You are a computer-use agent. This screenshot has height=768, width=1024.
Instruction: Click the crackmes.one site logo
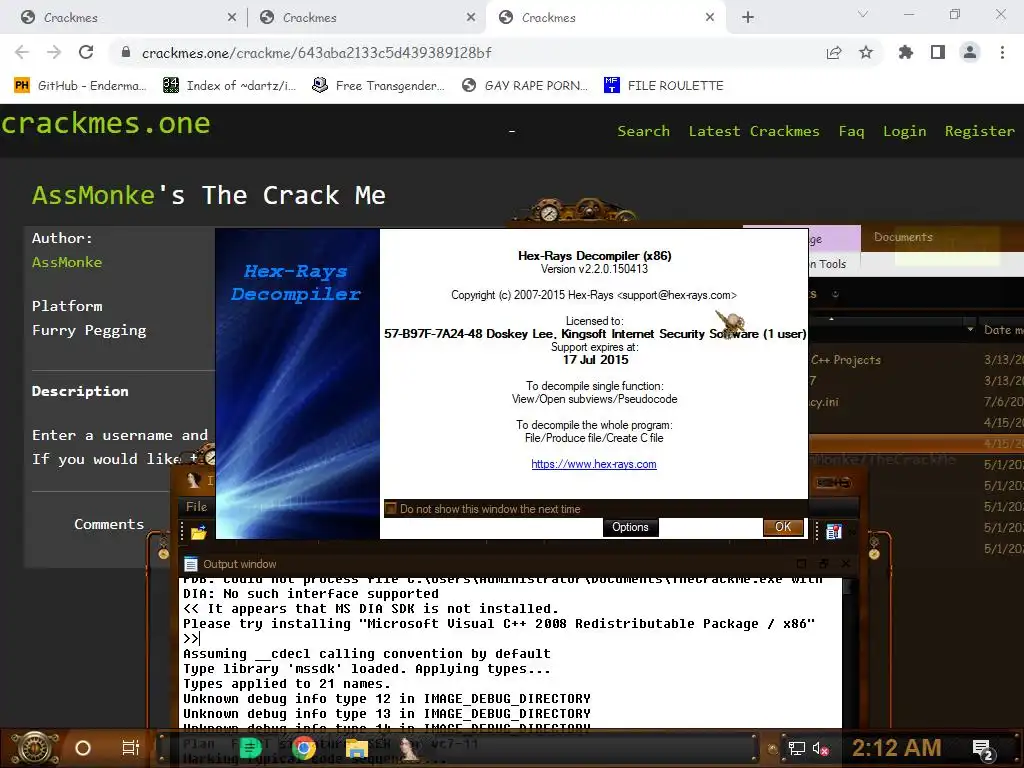[x=105, y=123]
